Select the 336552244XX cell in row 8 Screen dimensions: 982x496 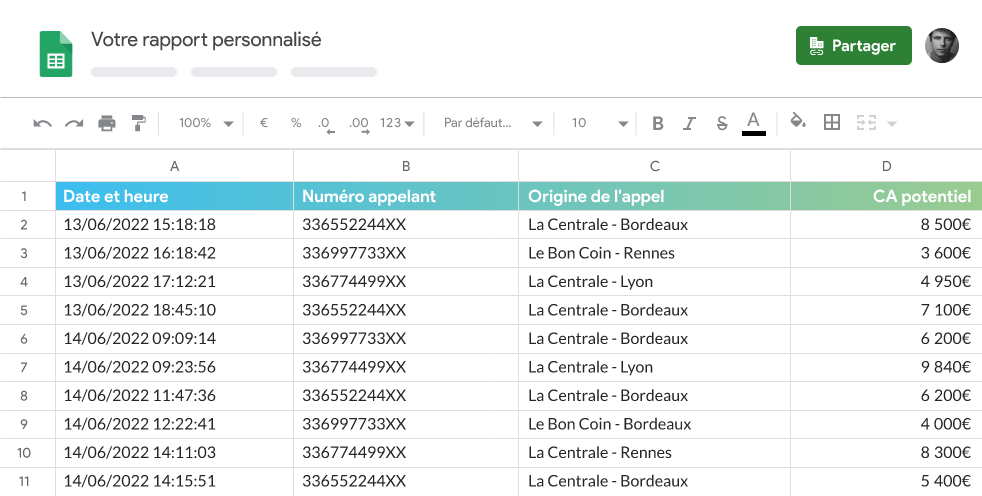click(x=406, y=396)
